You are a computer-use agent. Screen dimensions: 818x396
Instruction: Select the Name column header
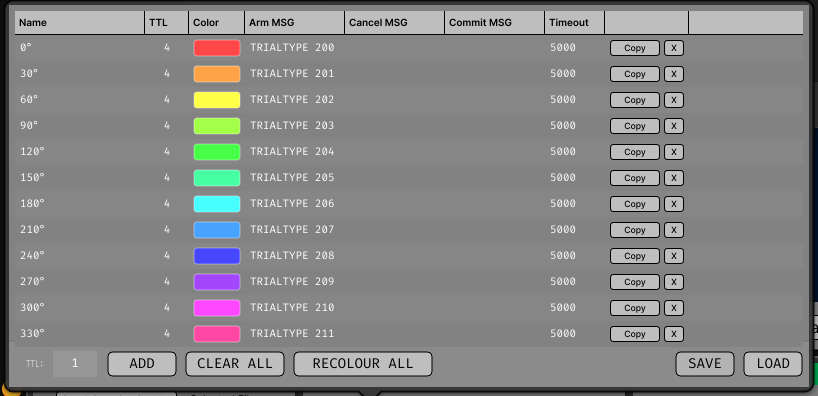[80, 23]
